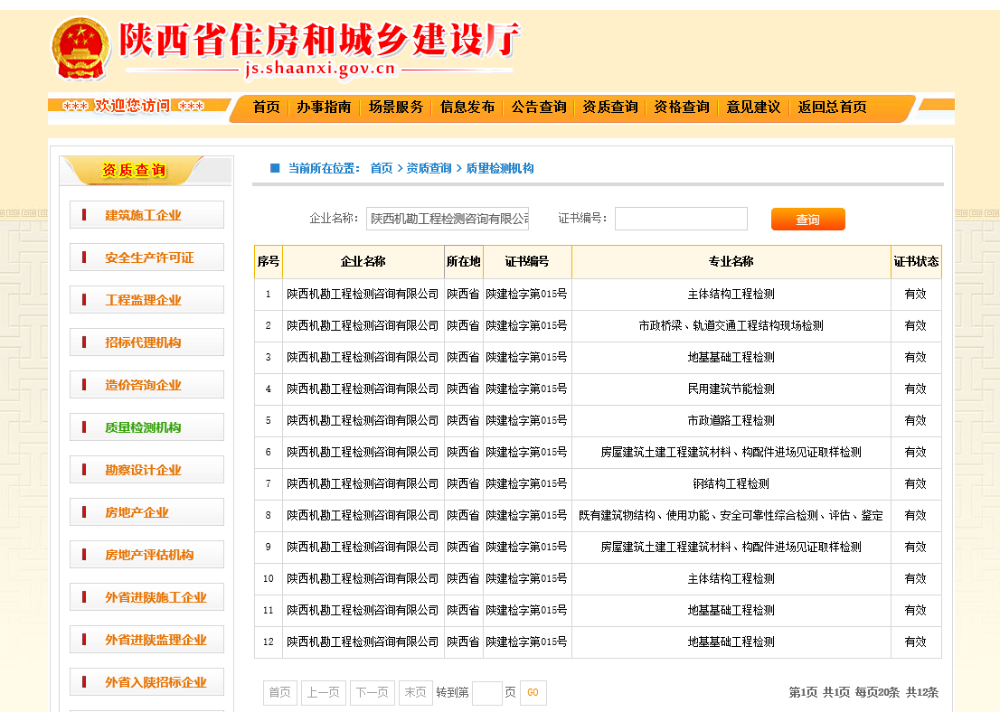Click the national emblem logo
This screenshot has height=712, width=1000.
pos(81,47)
